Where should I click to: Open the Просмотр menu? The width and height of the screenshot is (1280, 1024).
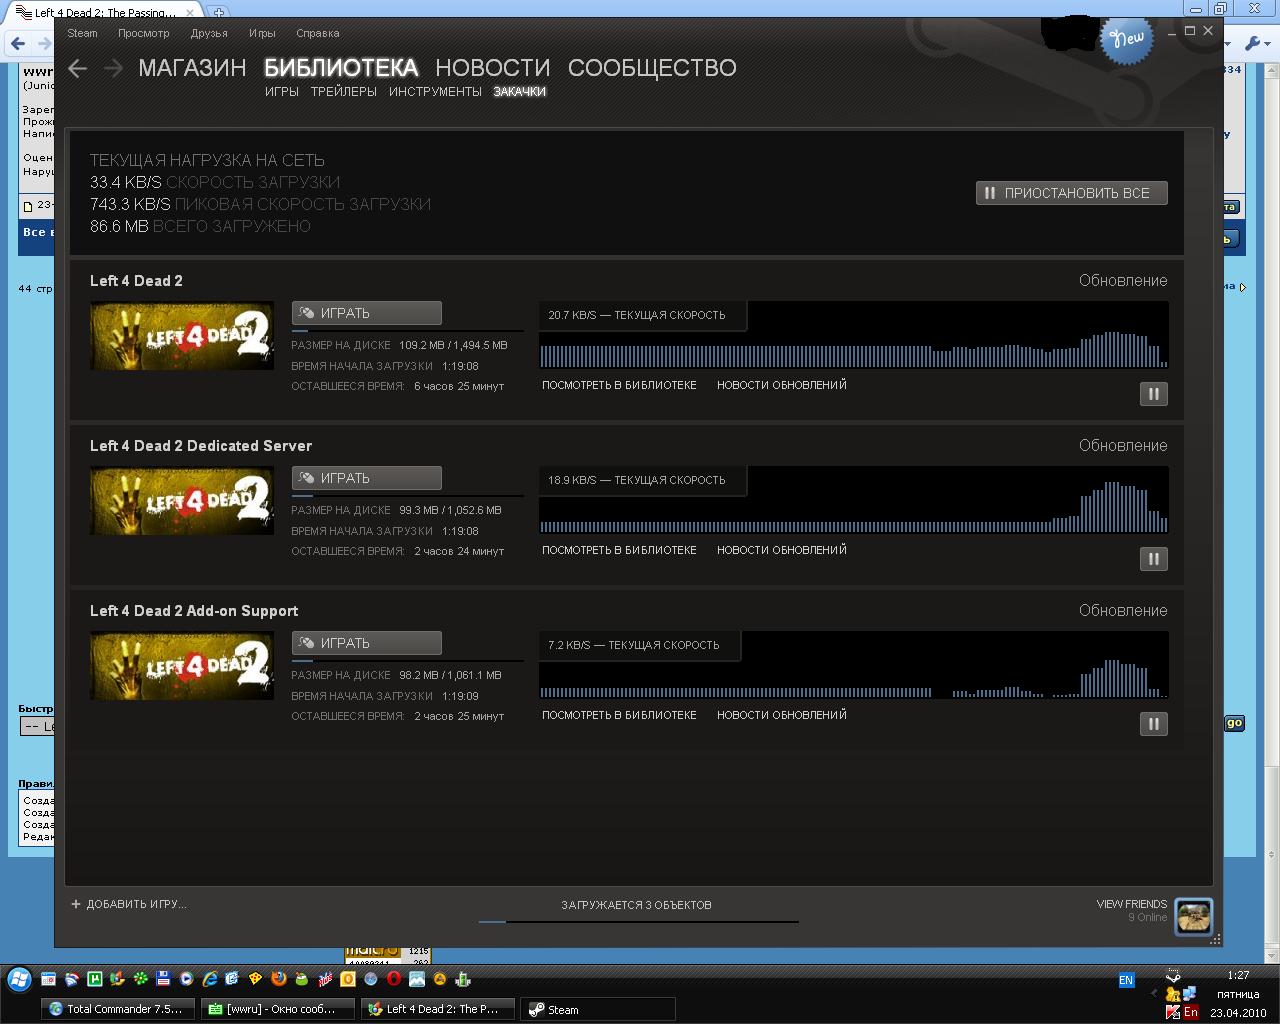143,33
